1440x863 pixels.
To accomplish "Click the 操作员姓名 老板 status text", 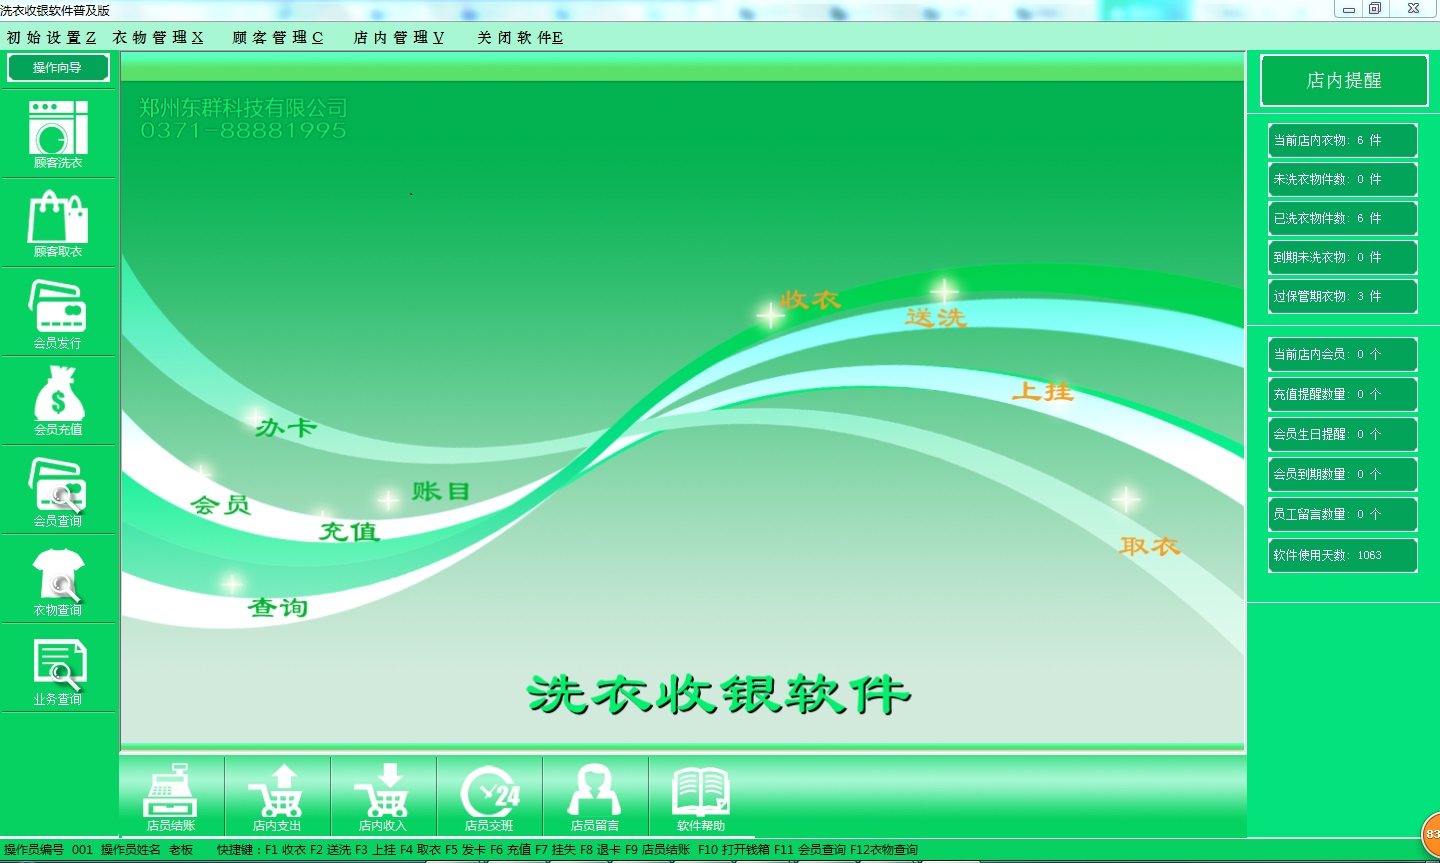I will pyautogui.click(x=147, y=850).
